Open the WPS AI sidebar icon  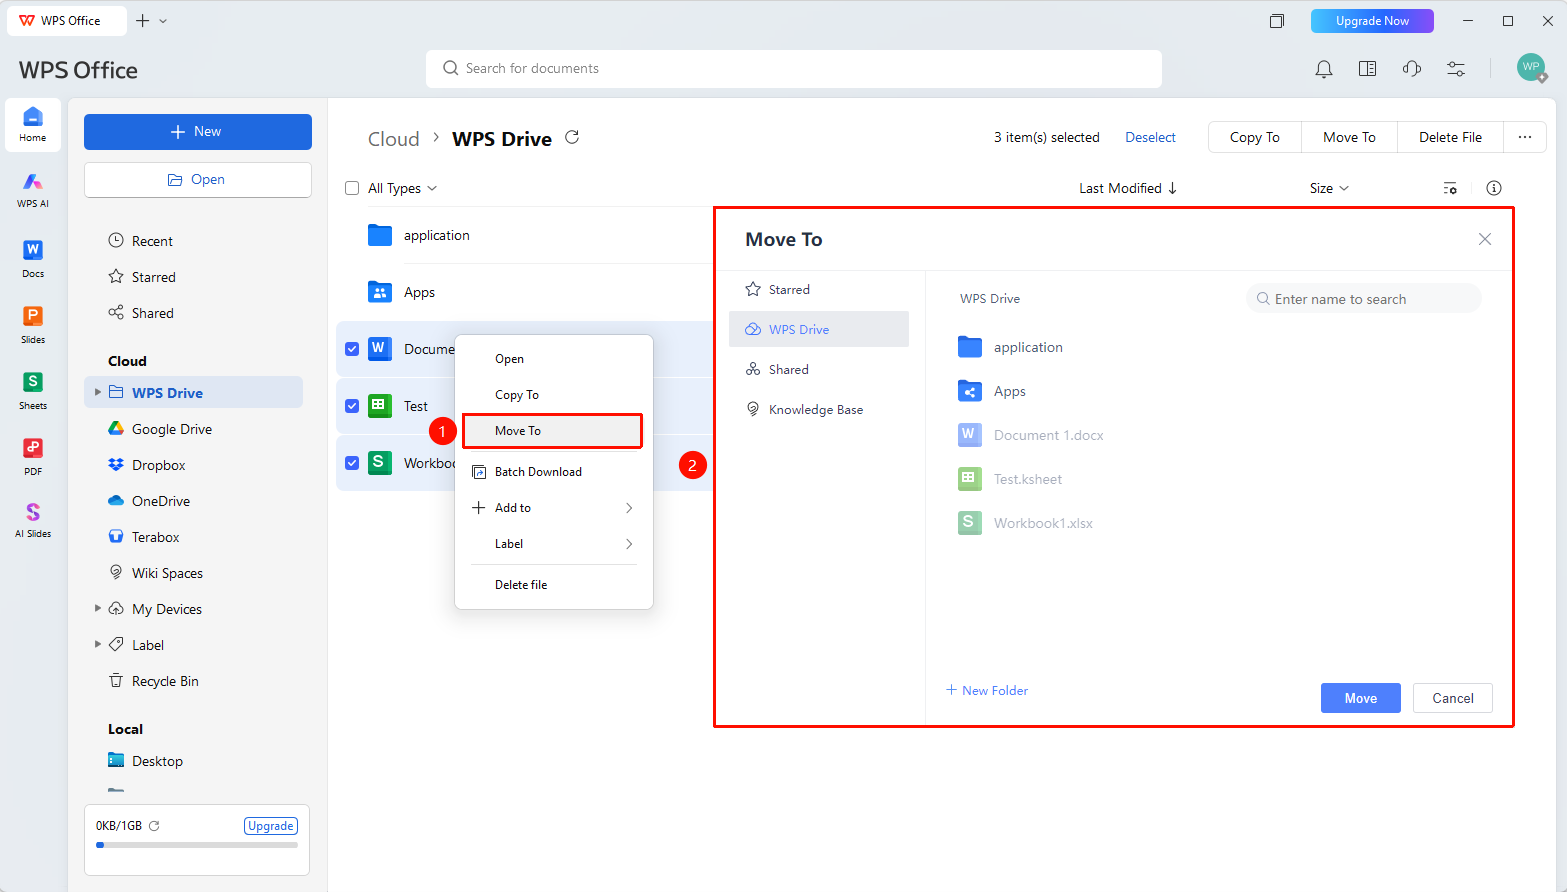(33, 189)
